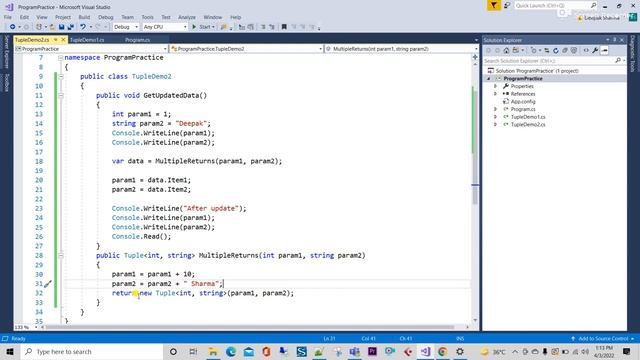Click Add to Source Control in status bar

(603, 339)
